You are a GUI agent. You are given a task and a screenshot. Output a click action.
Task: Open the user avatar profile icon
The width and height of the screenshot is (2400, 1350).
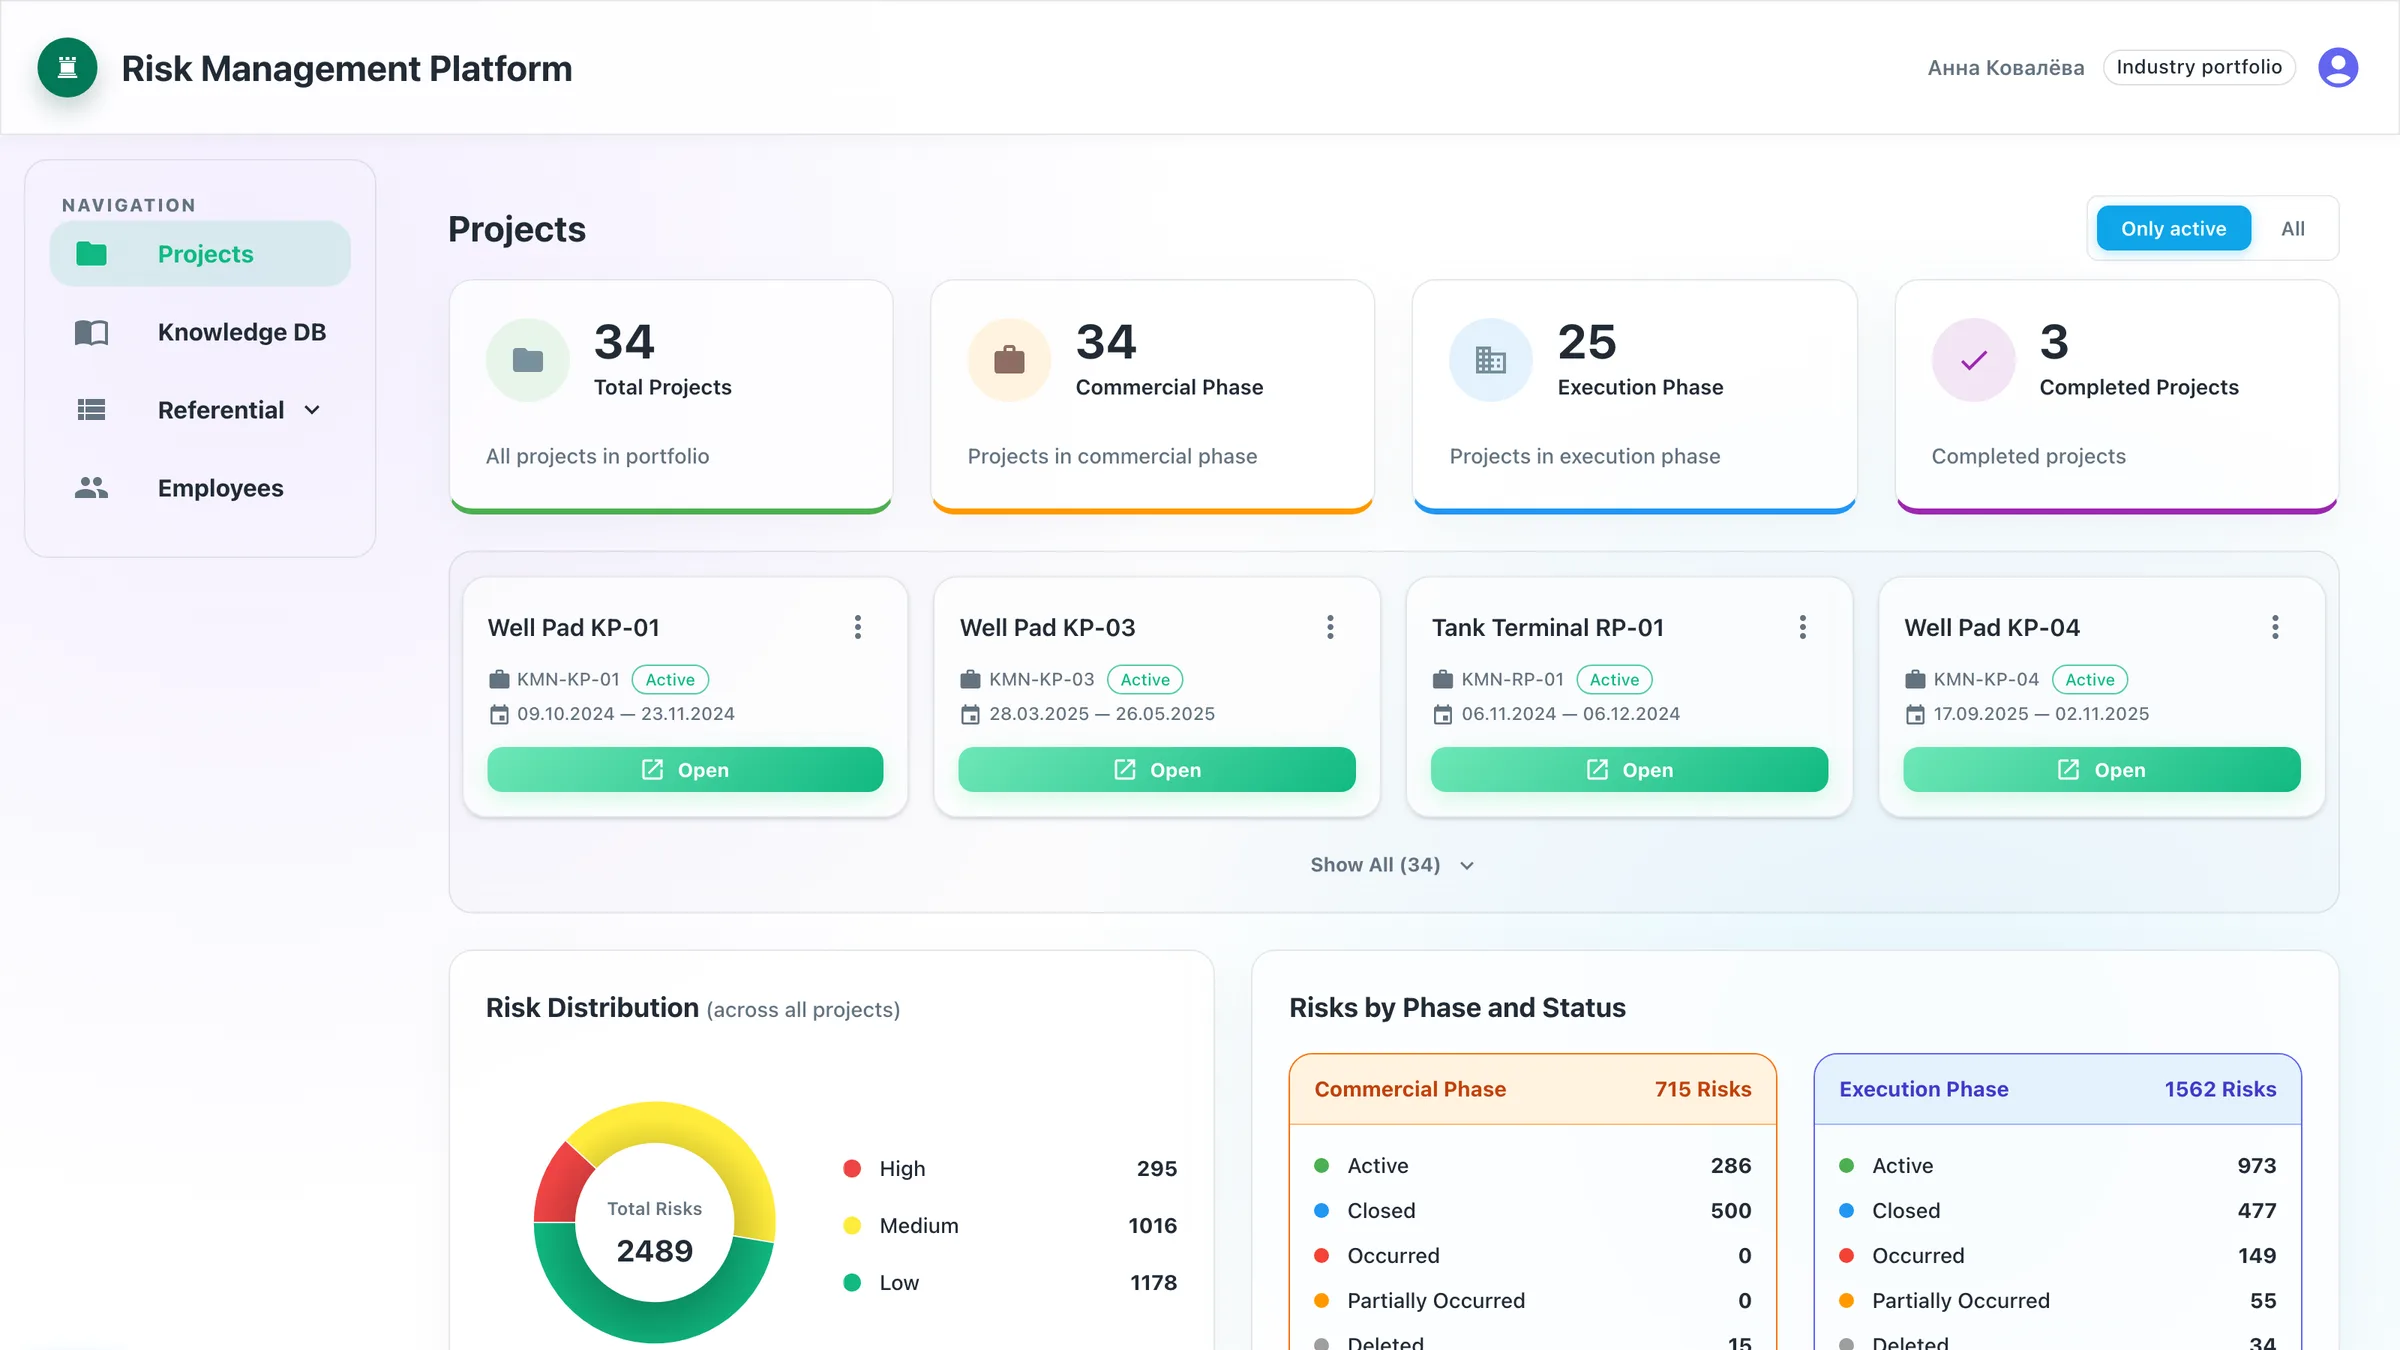pos(2337,67)
